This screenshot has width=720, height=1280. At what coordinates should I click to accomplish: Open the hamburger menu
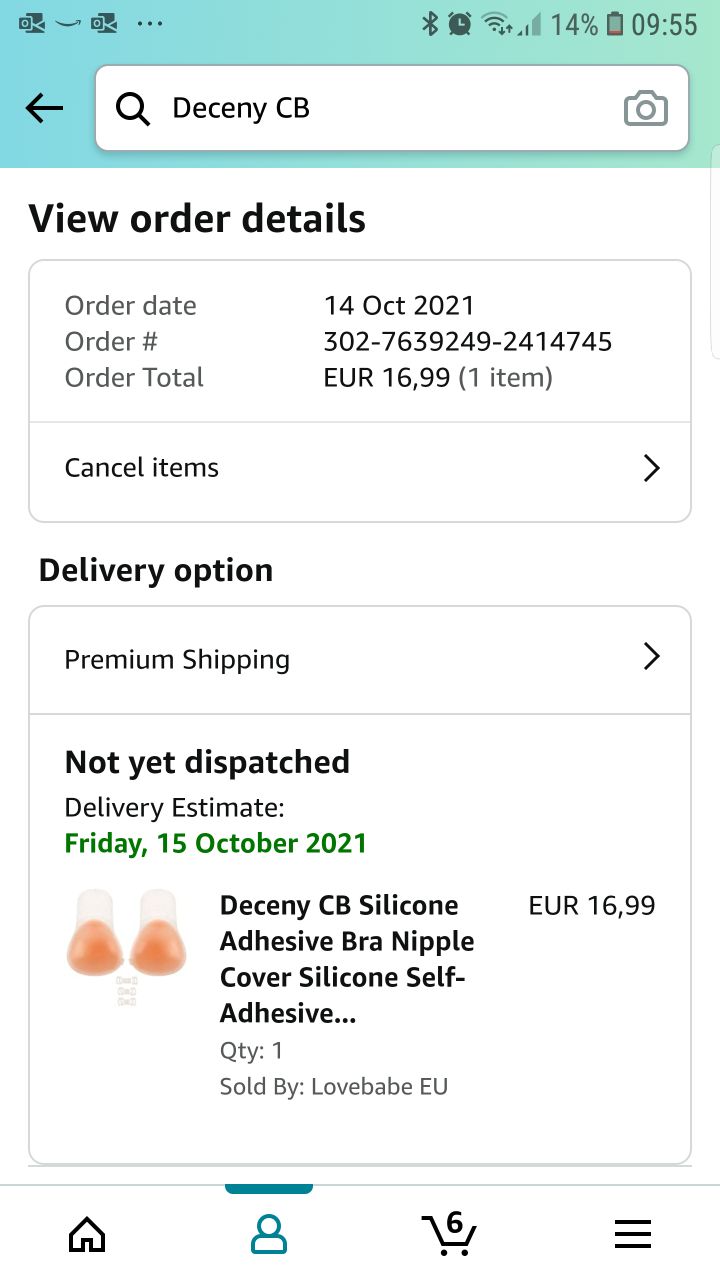click(632, 1234)
